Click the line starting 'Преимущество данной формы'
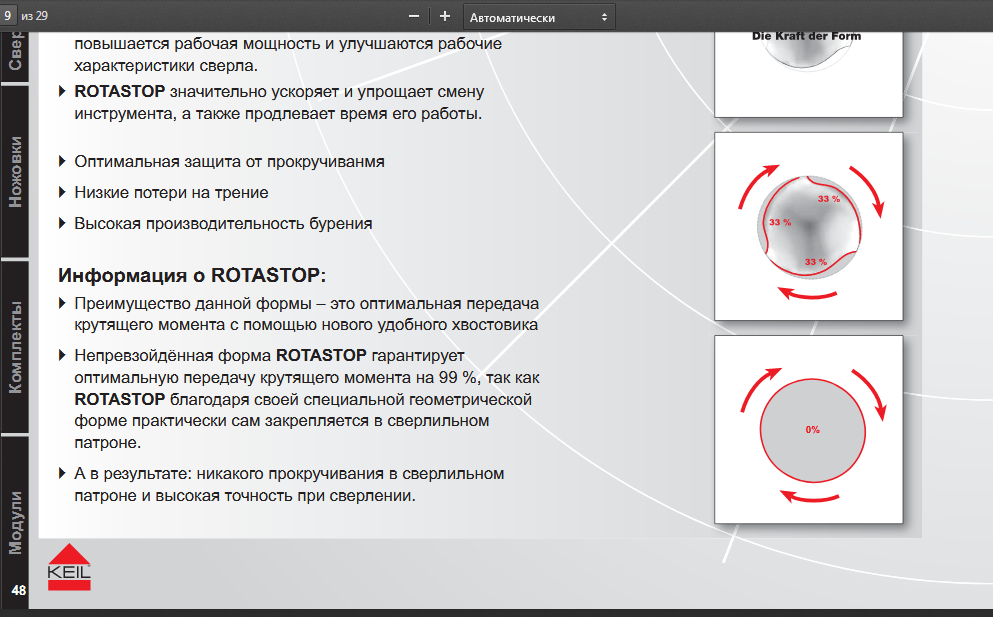Image resolution: width=993 pixels, height=617 pixels. click(x=307, y=304)
